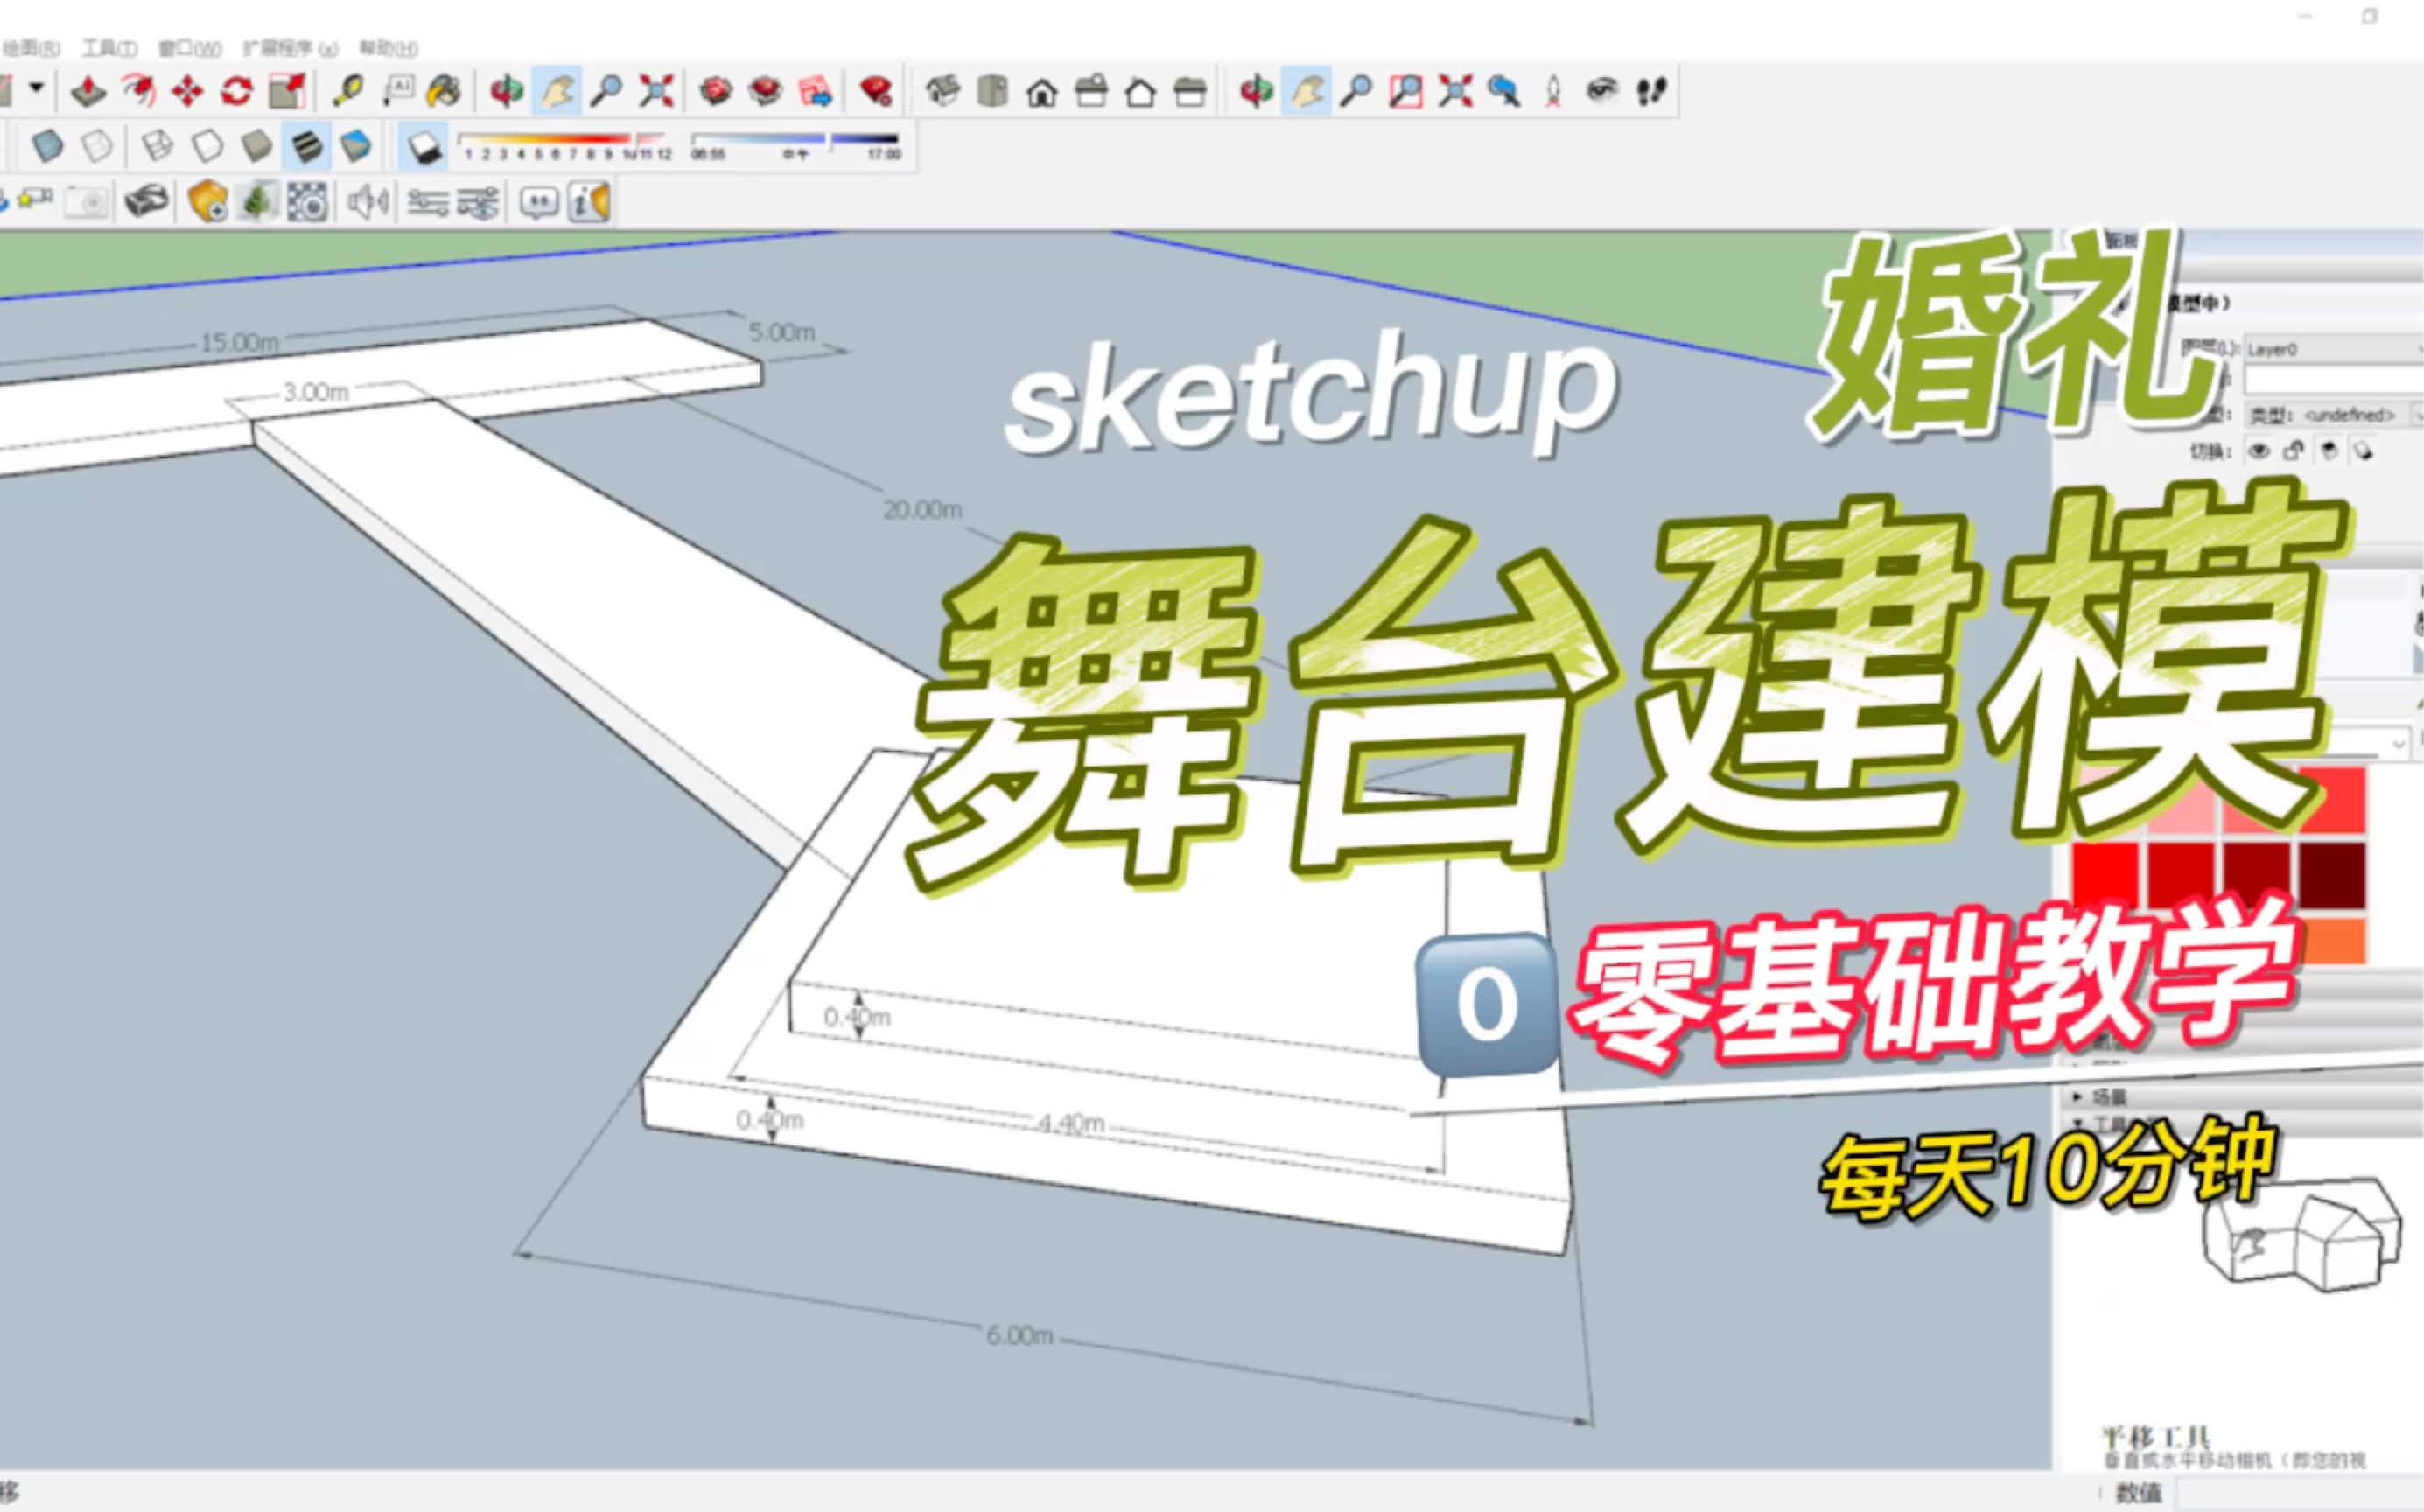The height and width of the screenshot is (1512, 2424).
Task: Open Enscape feedback speech bubble
Action: (x=539, y=203)
